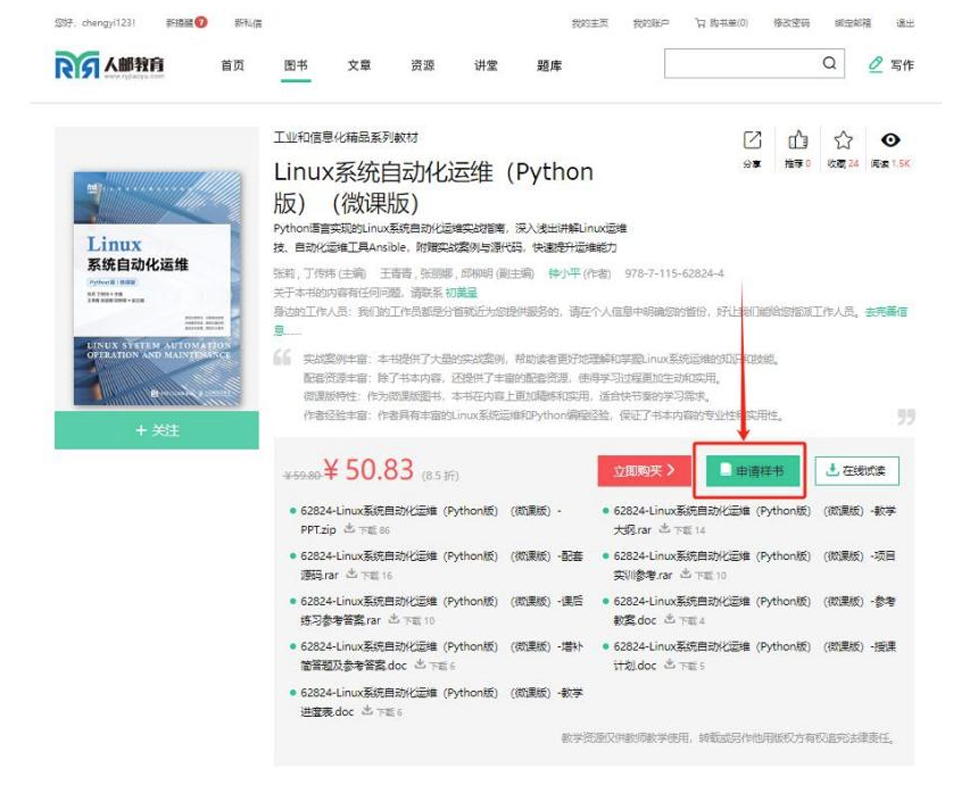Screen dimensions: 972x792
Task: Click the 去完善信息 link
Action: tap(886, 312)
